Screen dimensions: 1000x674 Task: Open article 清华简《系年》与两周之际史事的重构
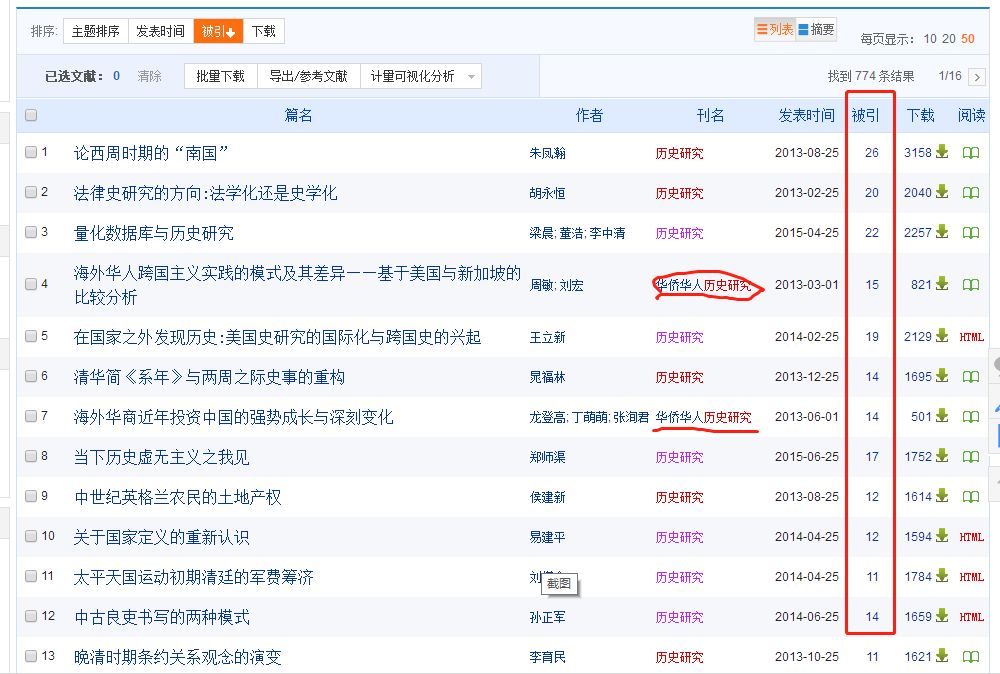[x=209, y=377]
